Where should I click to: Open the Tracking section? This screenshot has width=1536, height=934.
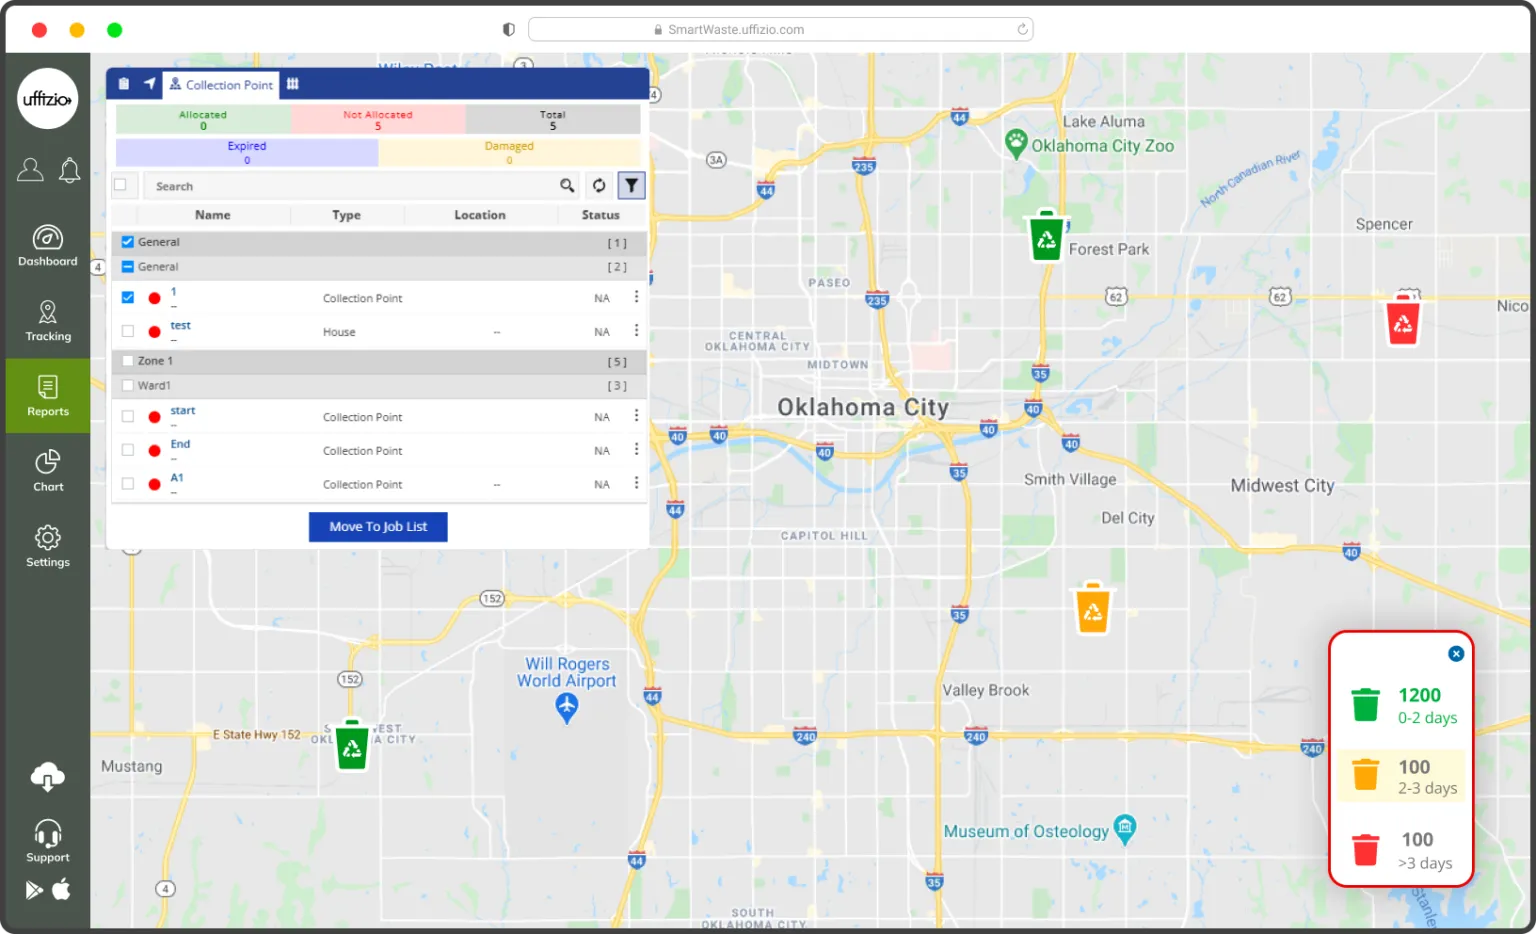(x=48, y=321)
